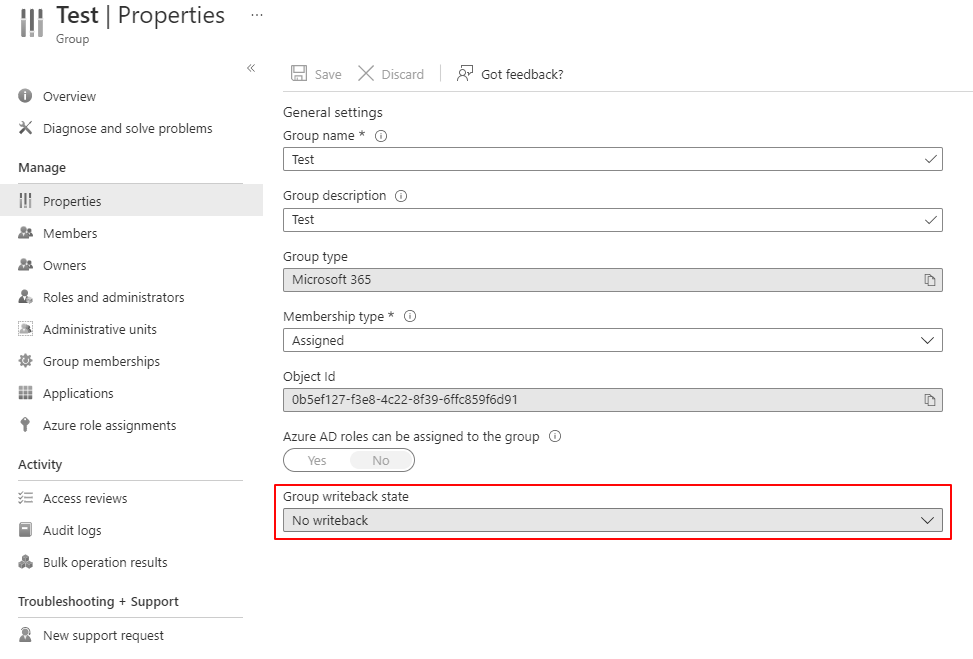
Task: Click the Bulk operation results icon
Action: 25,562
